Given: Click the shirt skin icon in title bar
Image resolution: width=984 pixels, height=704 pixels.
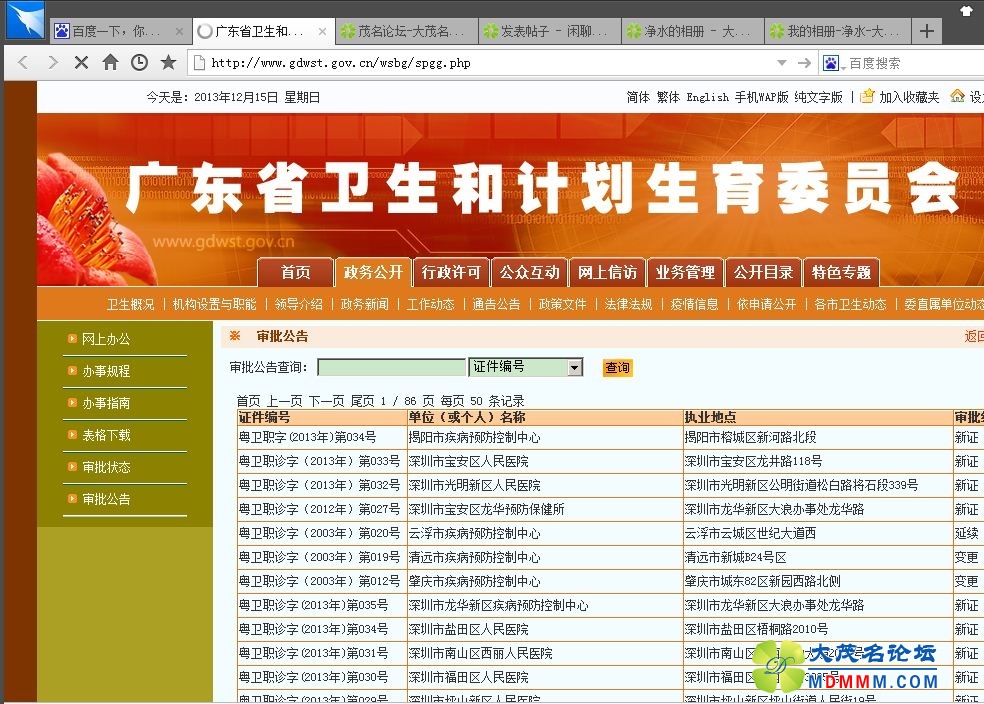Looking at the screenshot, I should pos(966,11).
